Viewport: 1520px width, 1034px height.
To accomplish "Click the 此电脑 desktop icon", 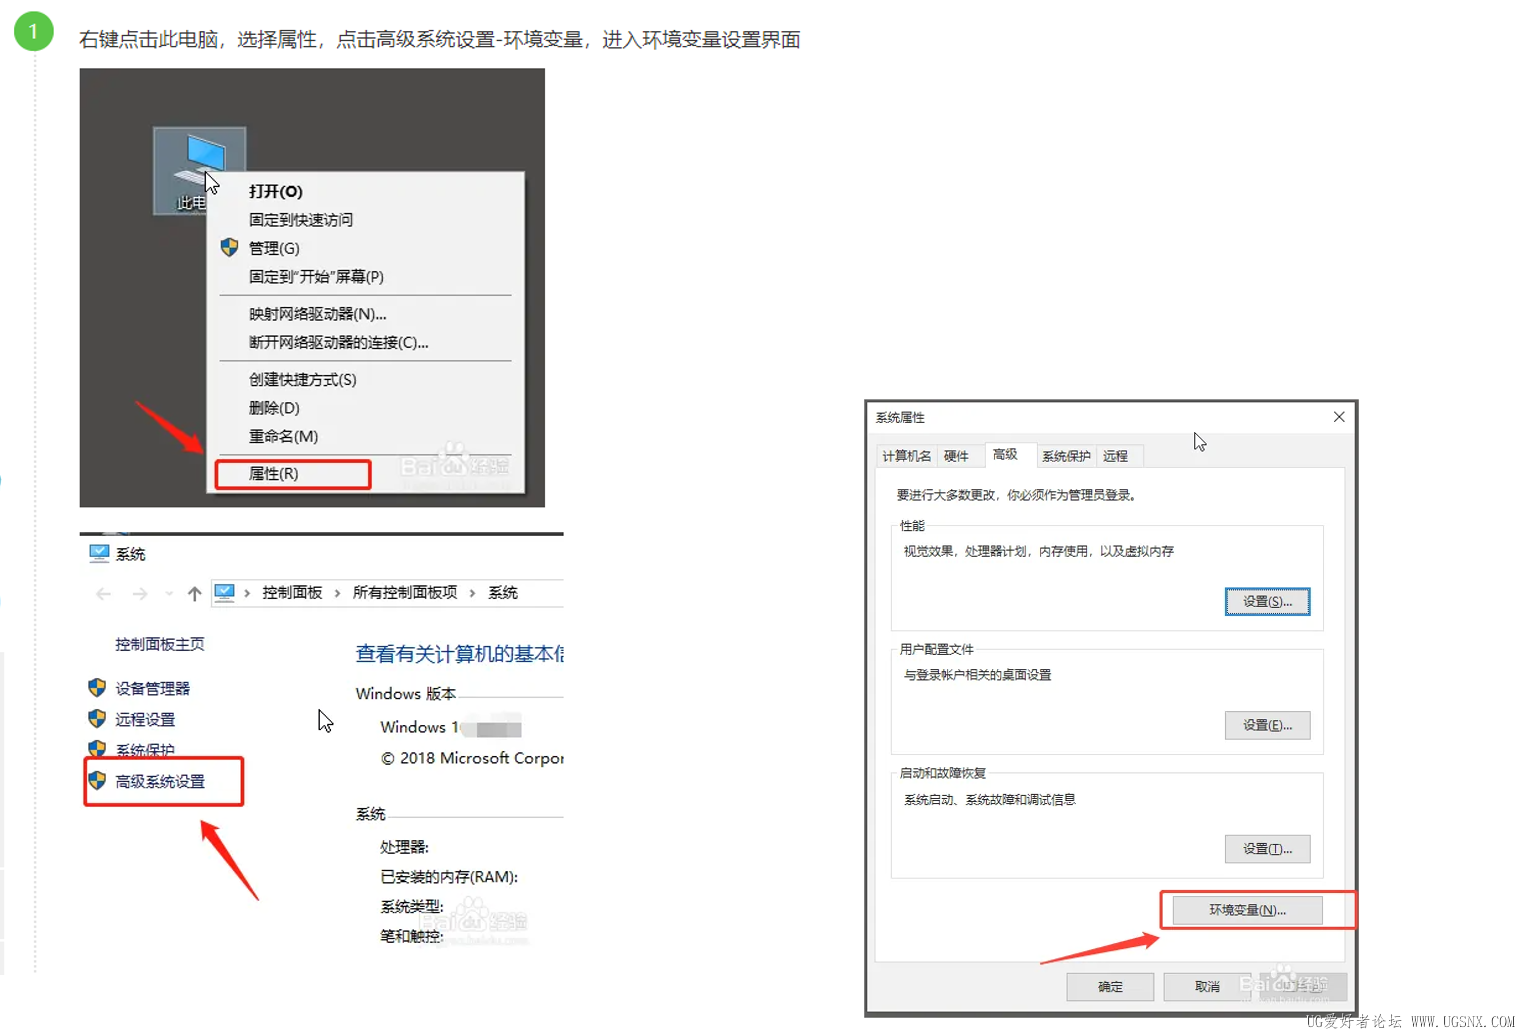I will [x=199, y=170].
